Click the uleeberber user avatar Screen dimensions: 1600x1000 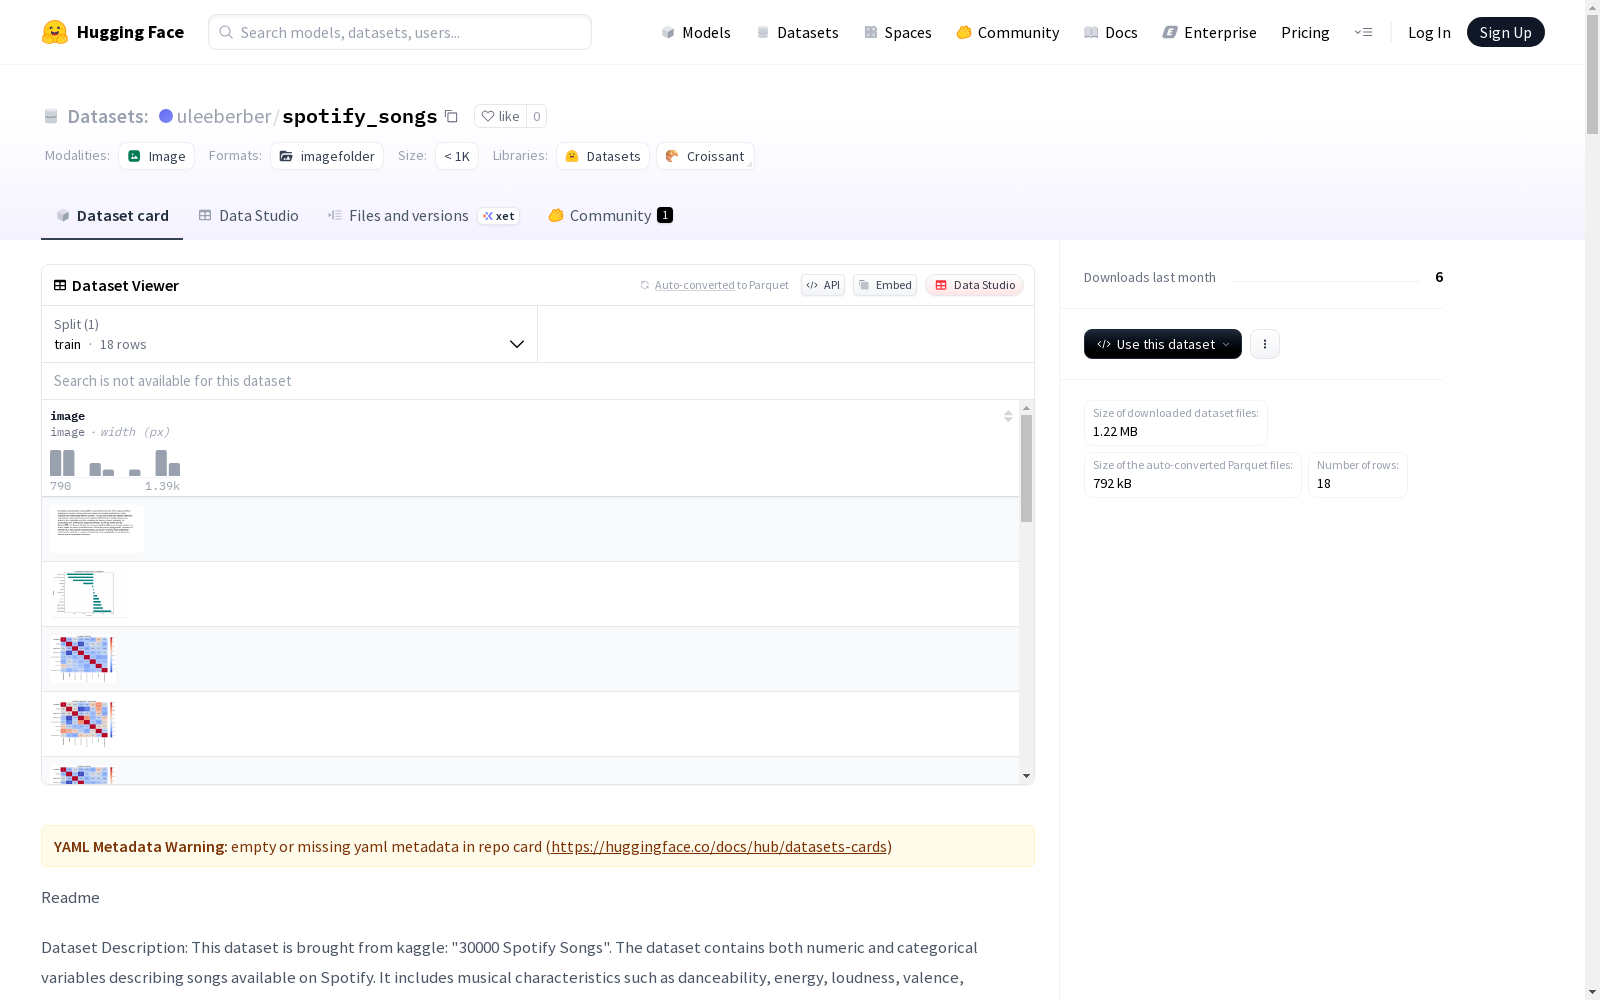(x=166, y=116)
